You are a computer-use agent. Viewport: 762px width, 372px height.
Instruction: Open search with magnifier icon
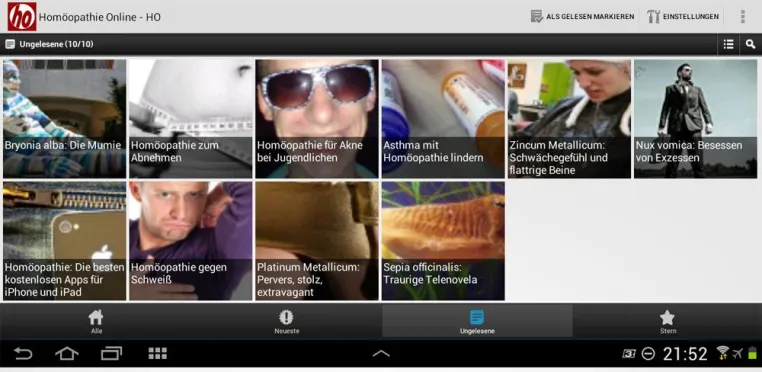pyautogui.click(x=750, y=44)
